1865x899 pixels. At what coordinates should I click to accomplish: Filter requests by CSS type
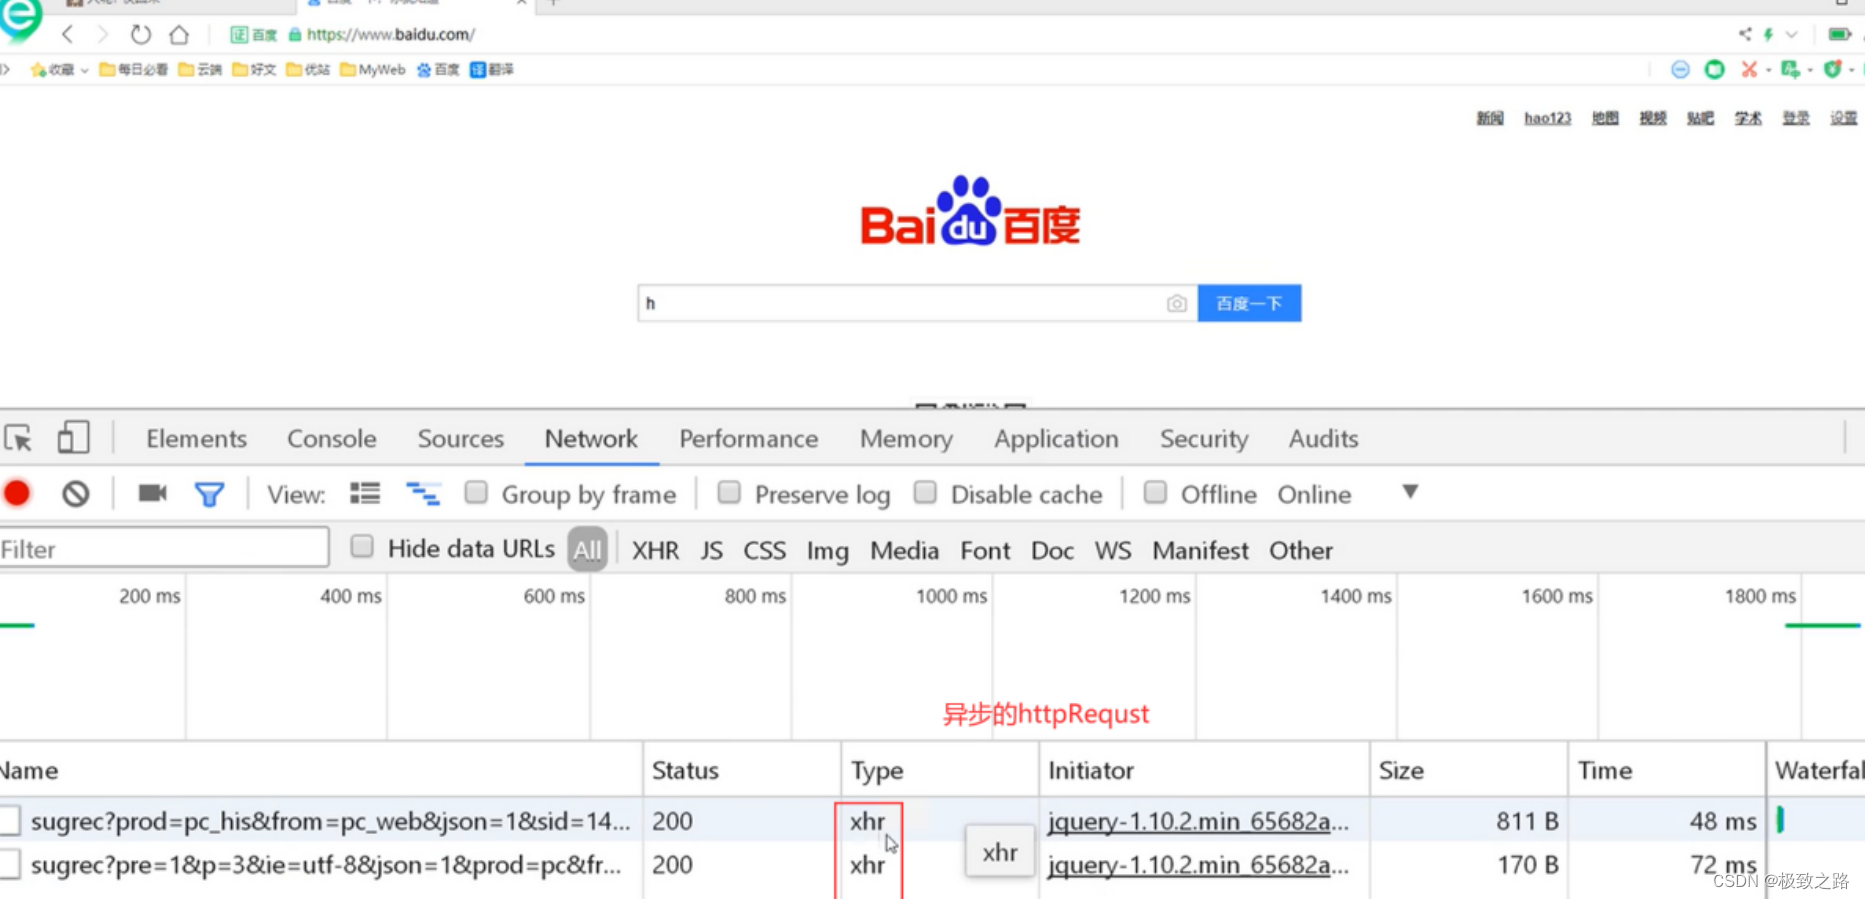[764, 550]
